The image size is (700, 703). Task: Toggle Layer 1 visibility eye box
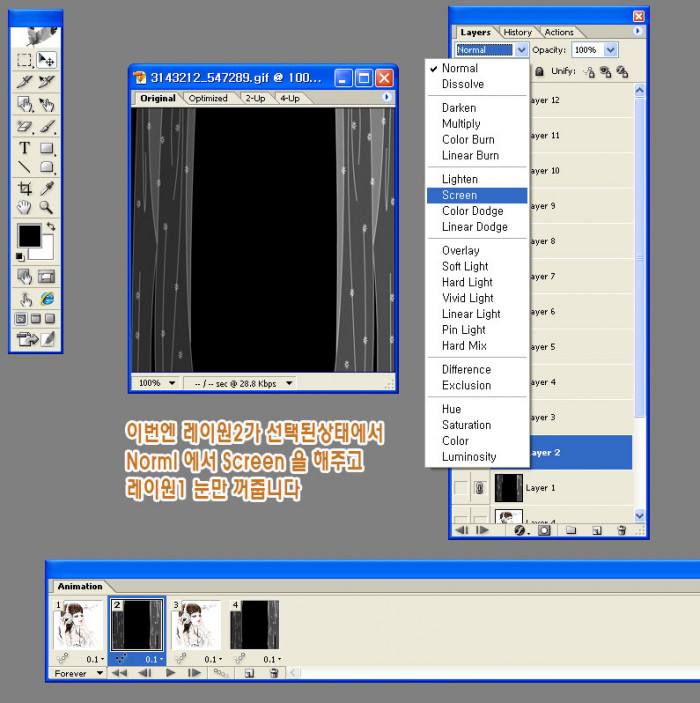[x=461, y=488]
